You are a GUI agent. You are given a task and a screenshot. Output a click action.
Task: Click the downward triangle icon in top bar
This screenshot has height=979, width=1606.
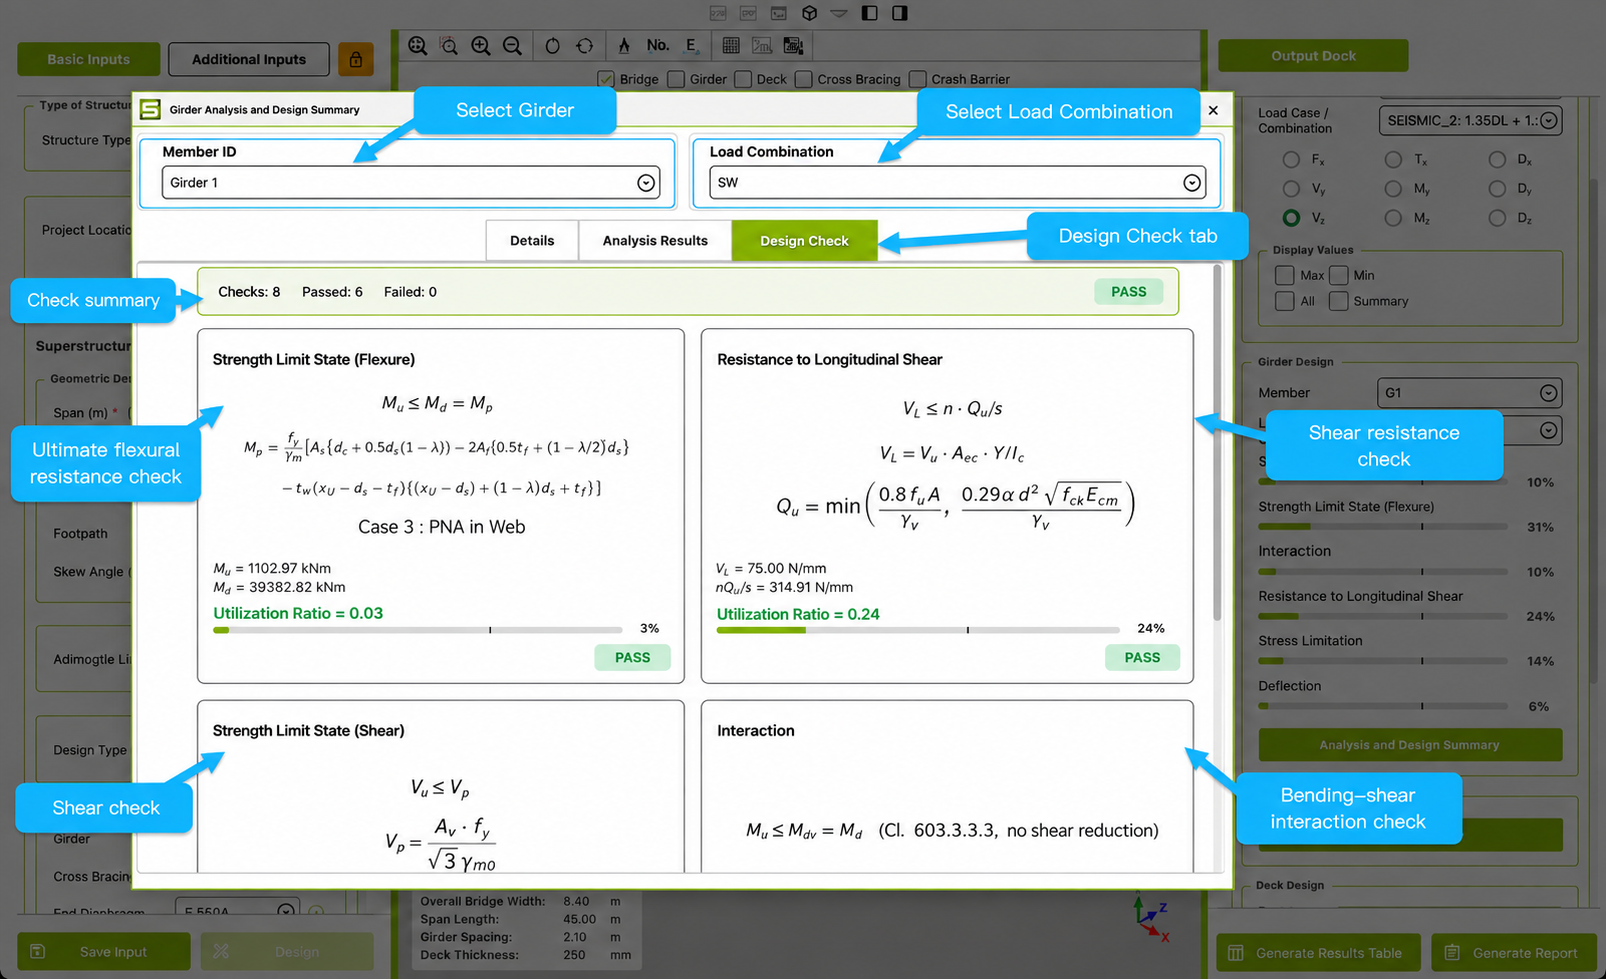[x=839, y=13]
